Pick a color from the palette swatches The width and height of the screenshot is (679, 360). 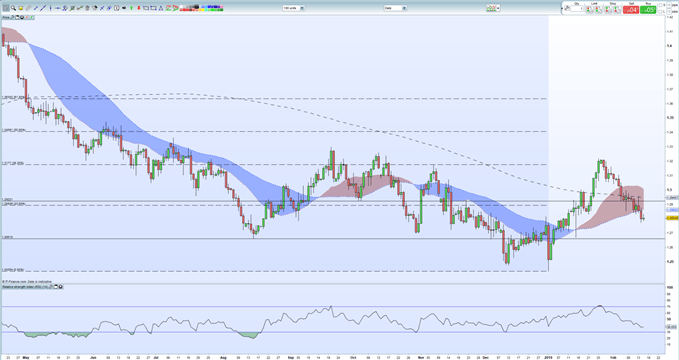point(202,8)
